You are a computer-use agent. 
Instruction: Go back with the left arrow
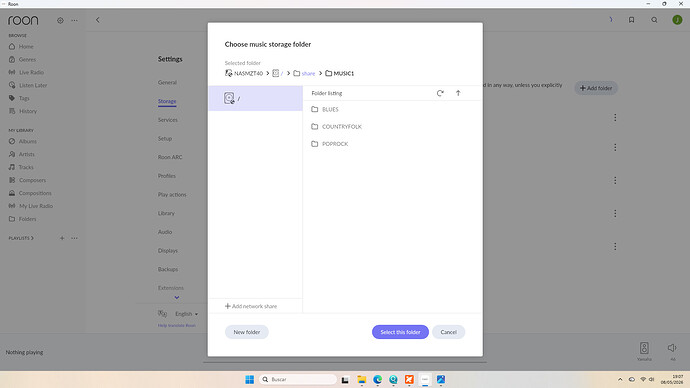point(98,20)
